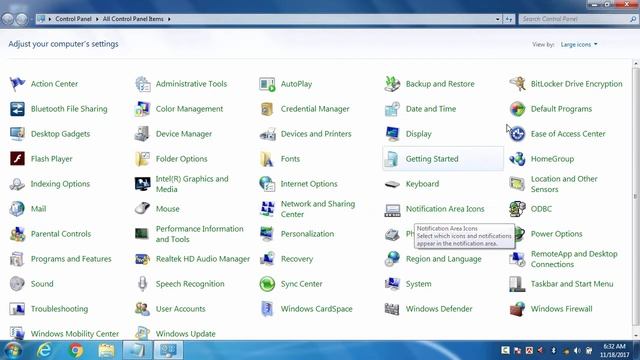This screenshot has width=640, height=360.
Task: Open the Speech Recognition microphone icon
Action: [142, 284]
